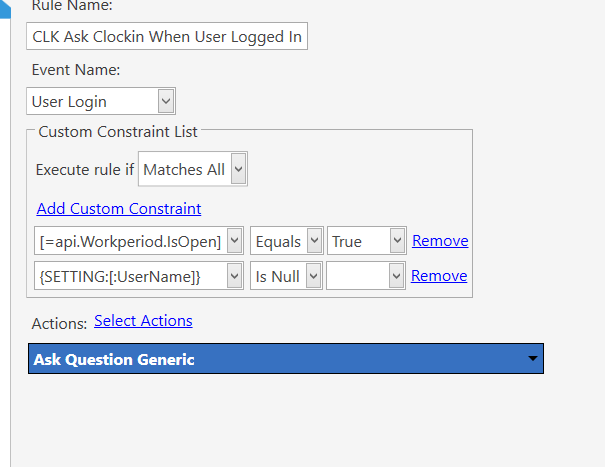Click the True value text in first constraint
605x467 pixels.
[347, 242]
